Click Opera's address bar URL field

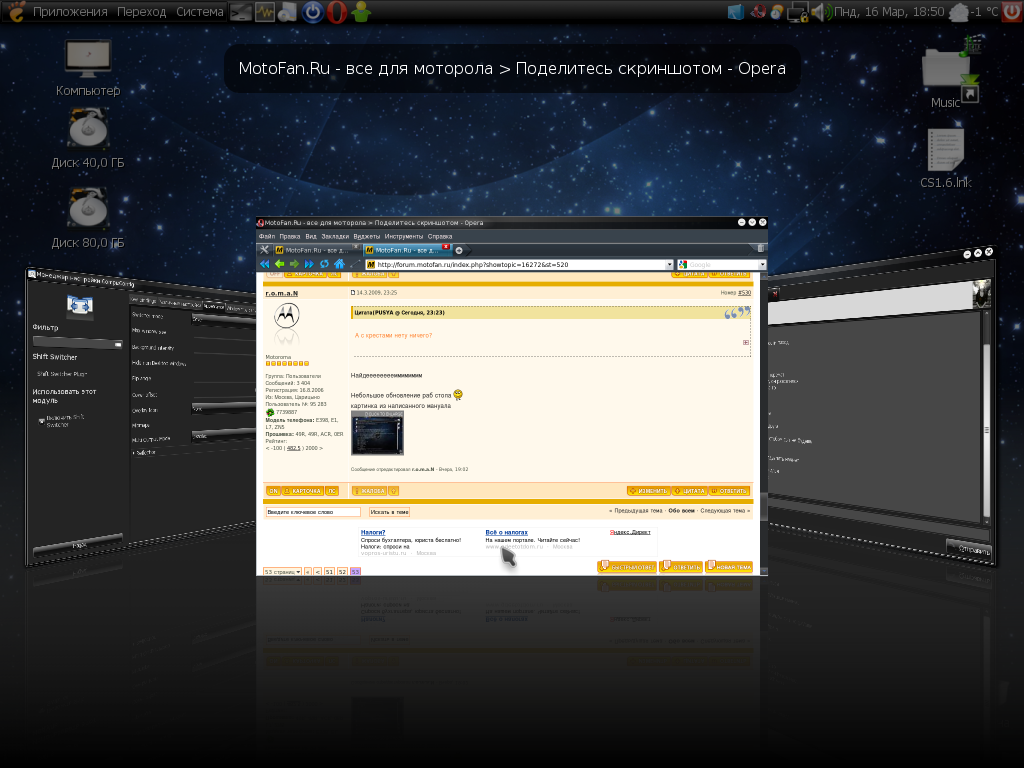pos(519,264)
